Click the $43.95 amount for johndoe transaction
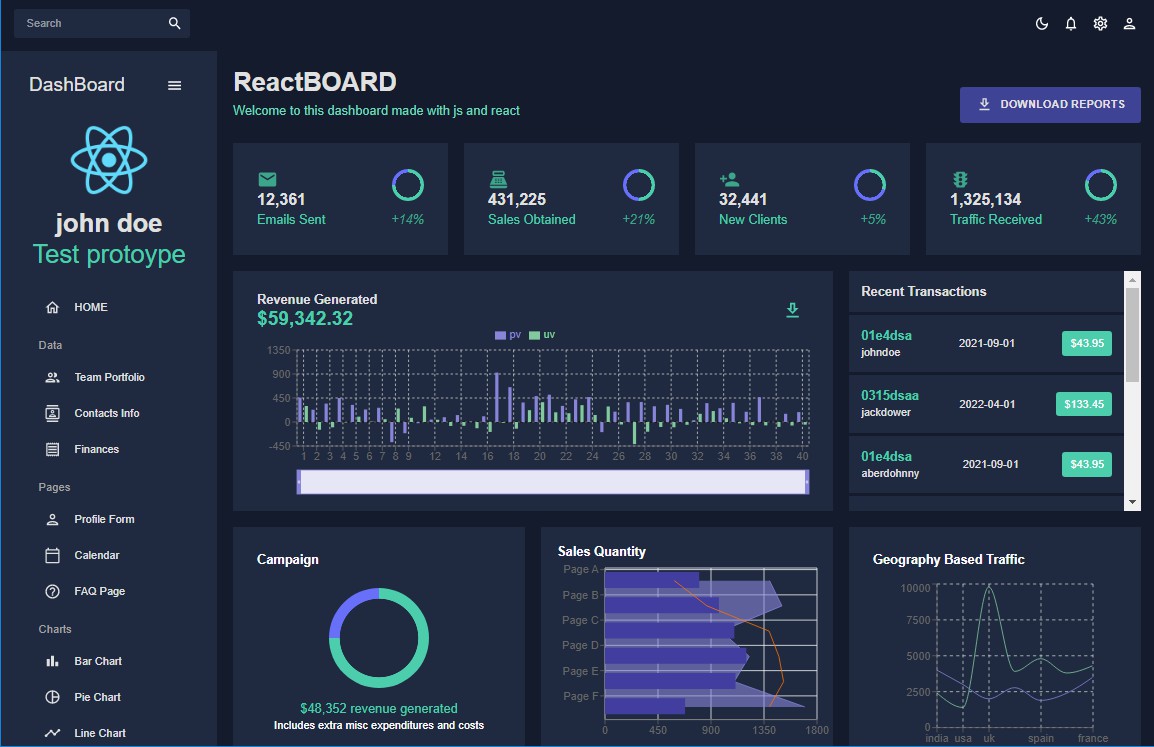 [1086, 343]
